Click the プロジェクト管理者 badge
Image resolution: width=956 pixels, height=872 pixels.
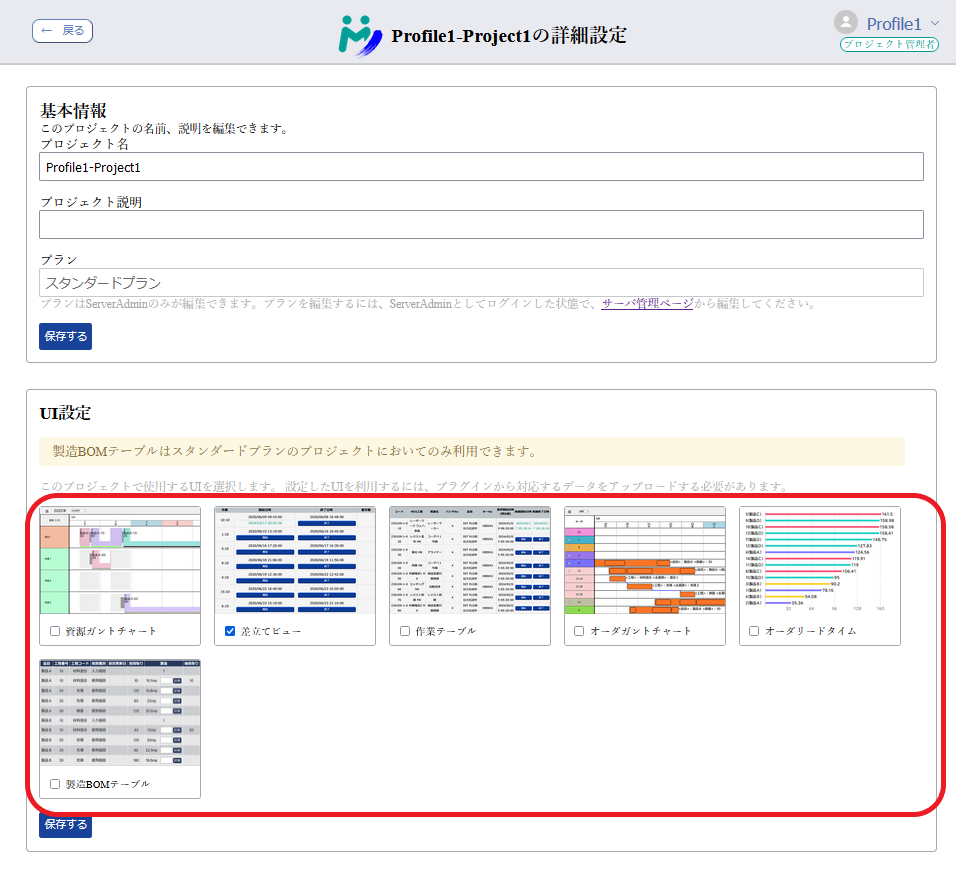(x=888, y=45)
